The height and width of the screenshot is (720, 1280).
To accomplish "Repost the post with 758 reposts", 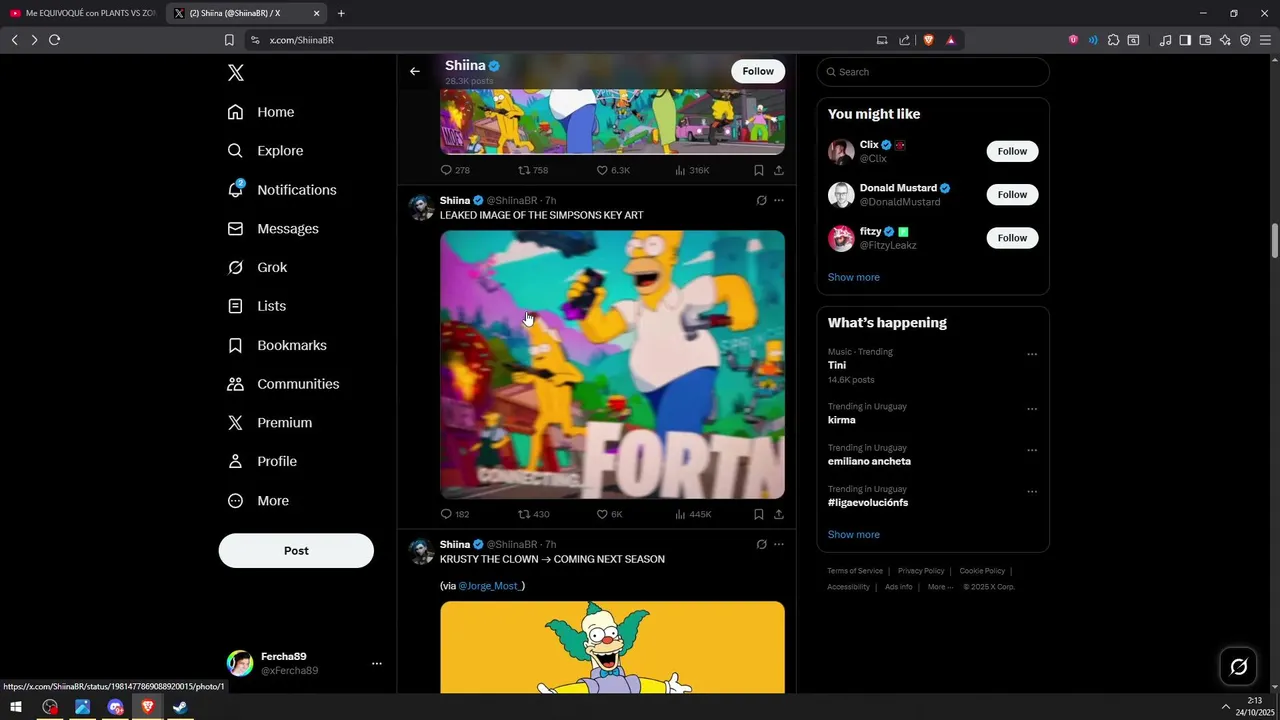I will point(533,170).
